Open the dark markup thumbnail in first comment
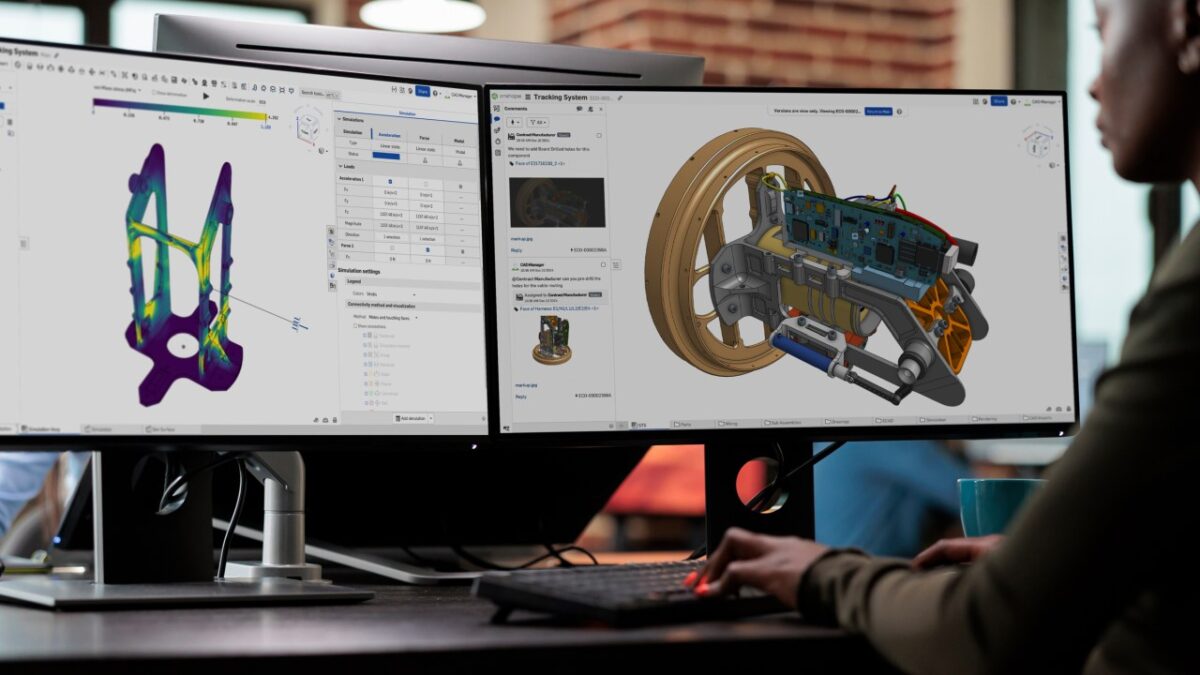 click(557, 202)
